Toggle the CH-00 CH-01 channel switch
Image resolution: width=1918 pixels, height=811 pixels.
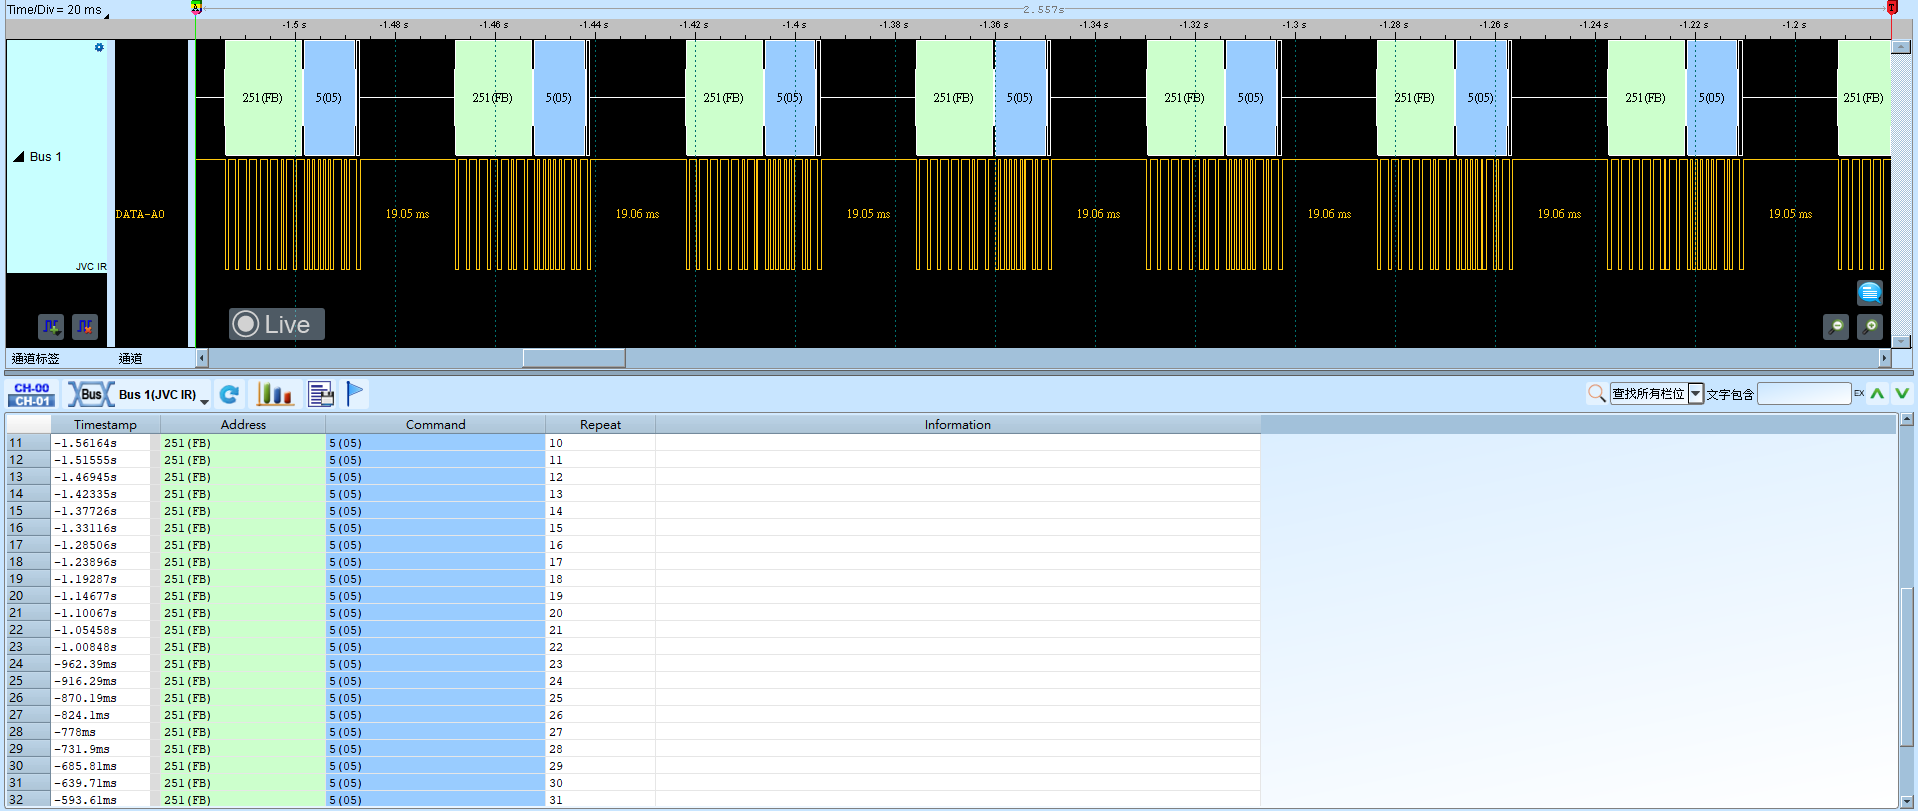(32, 395)
